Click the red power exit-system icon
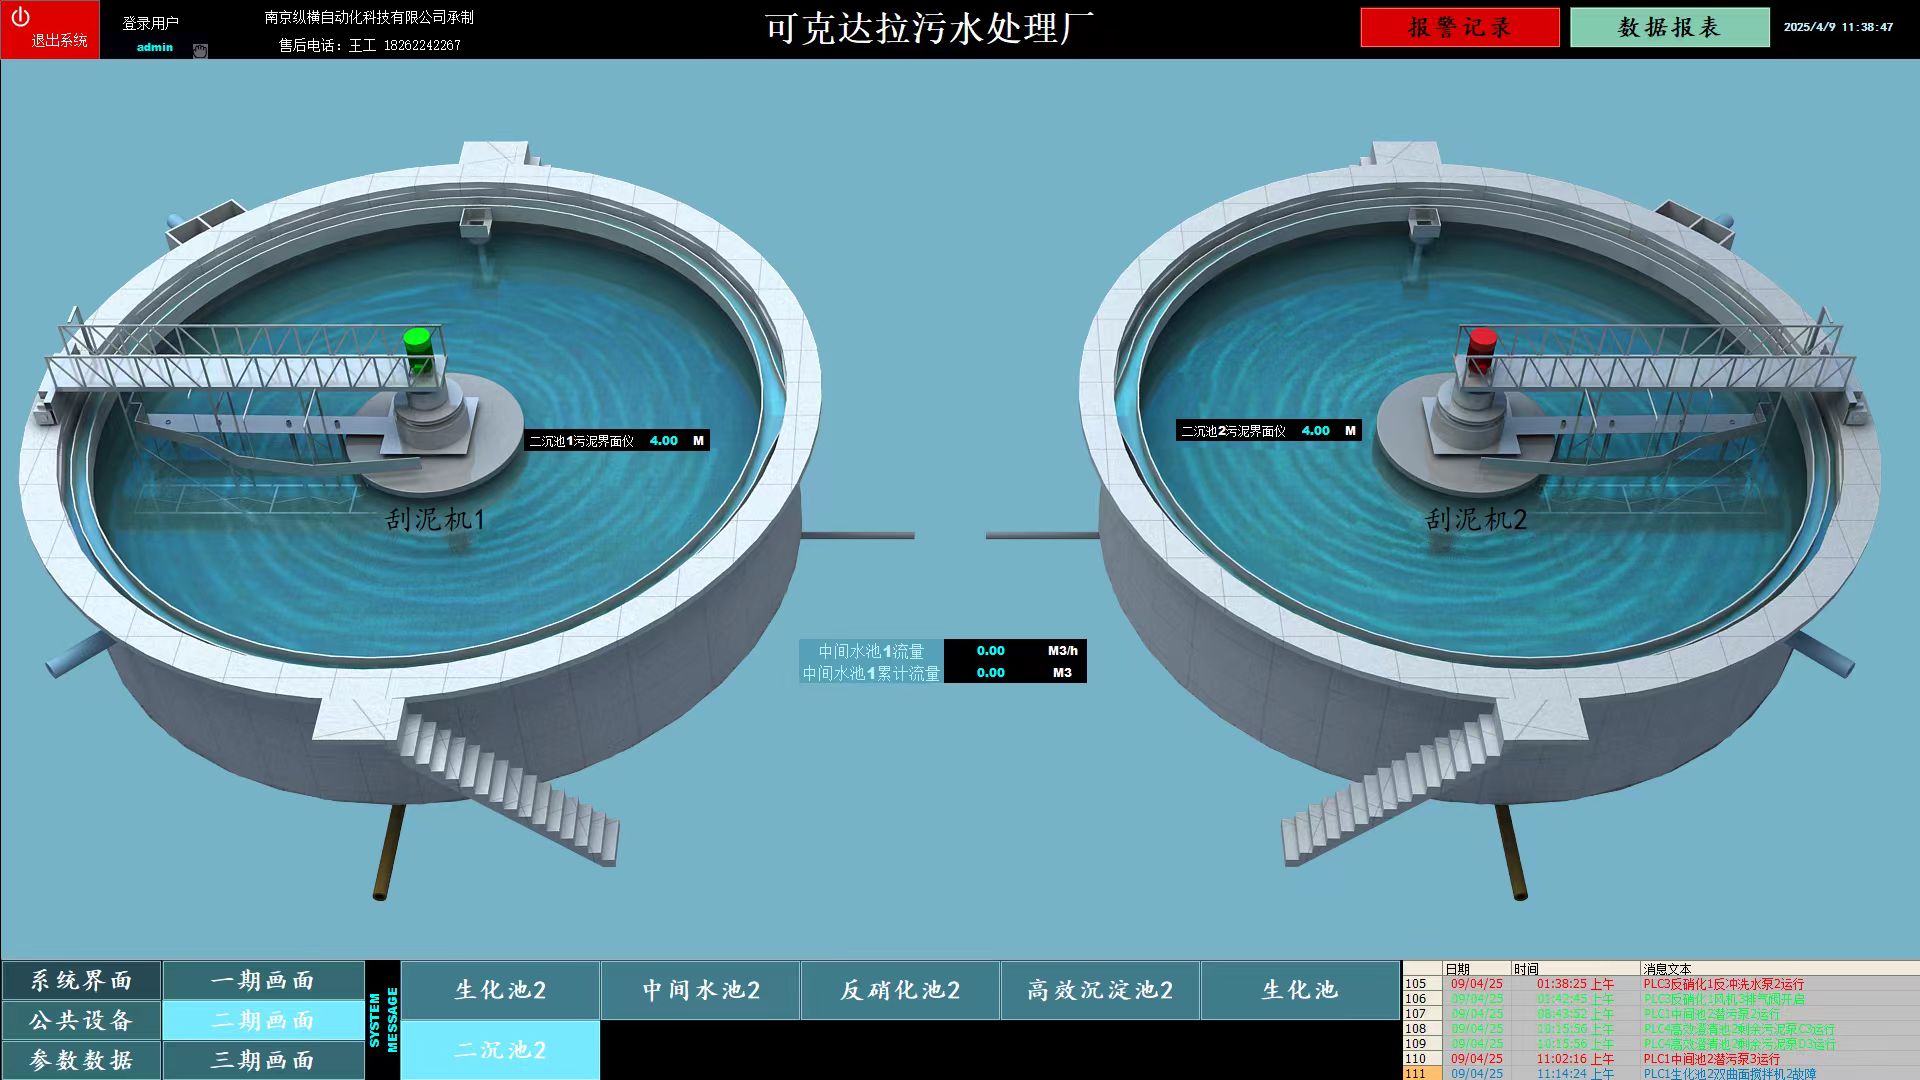The height and width of the screenshot is (1080, 1920). [21, 17]
